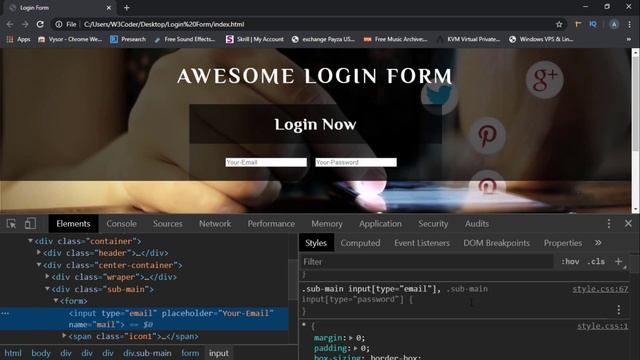Open the Skrill | My Account bookmark
The height and width of the screenshot is (360, 640).
pos(255,39)
